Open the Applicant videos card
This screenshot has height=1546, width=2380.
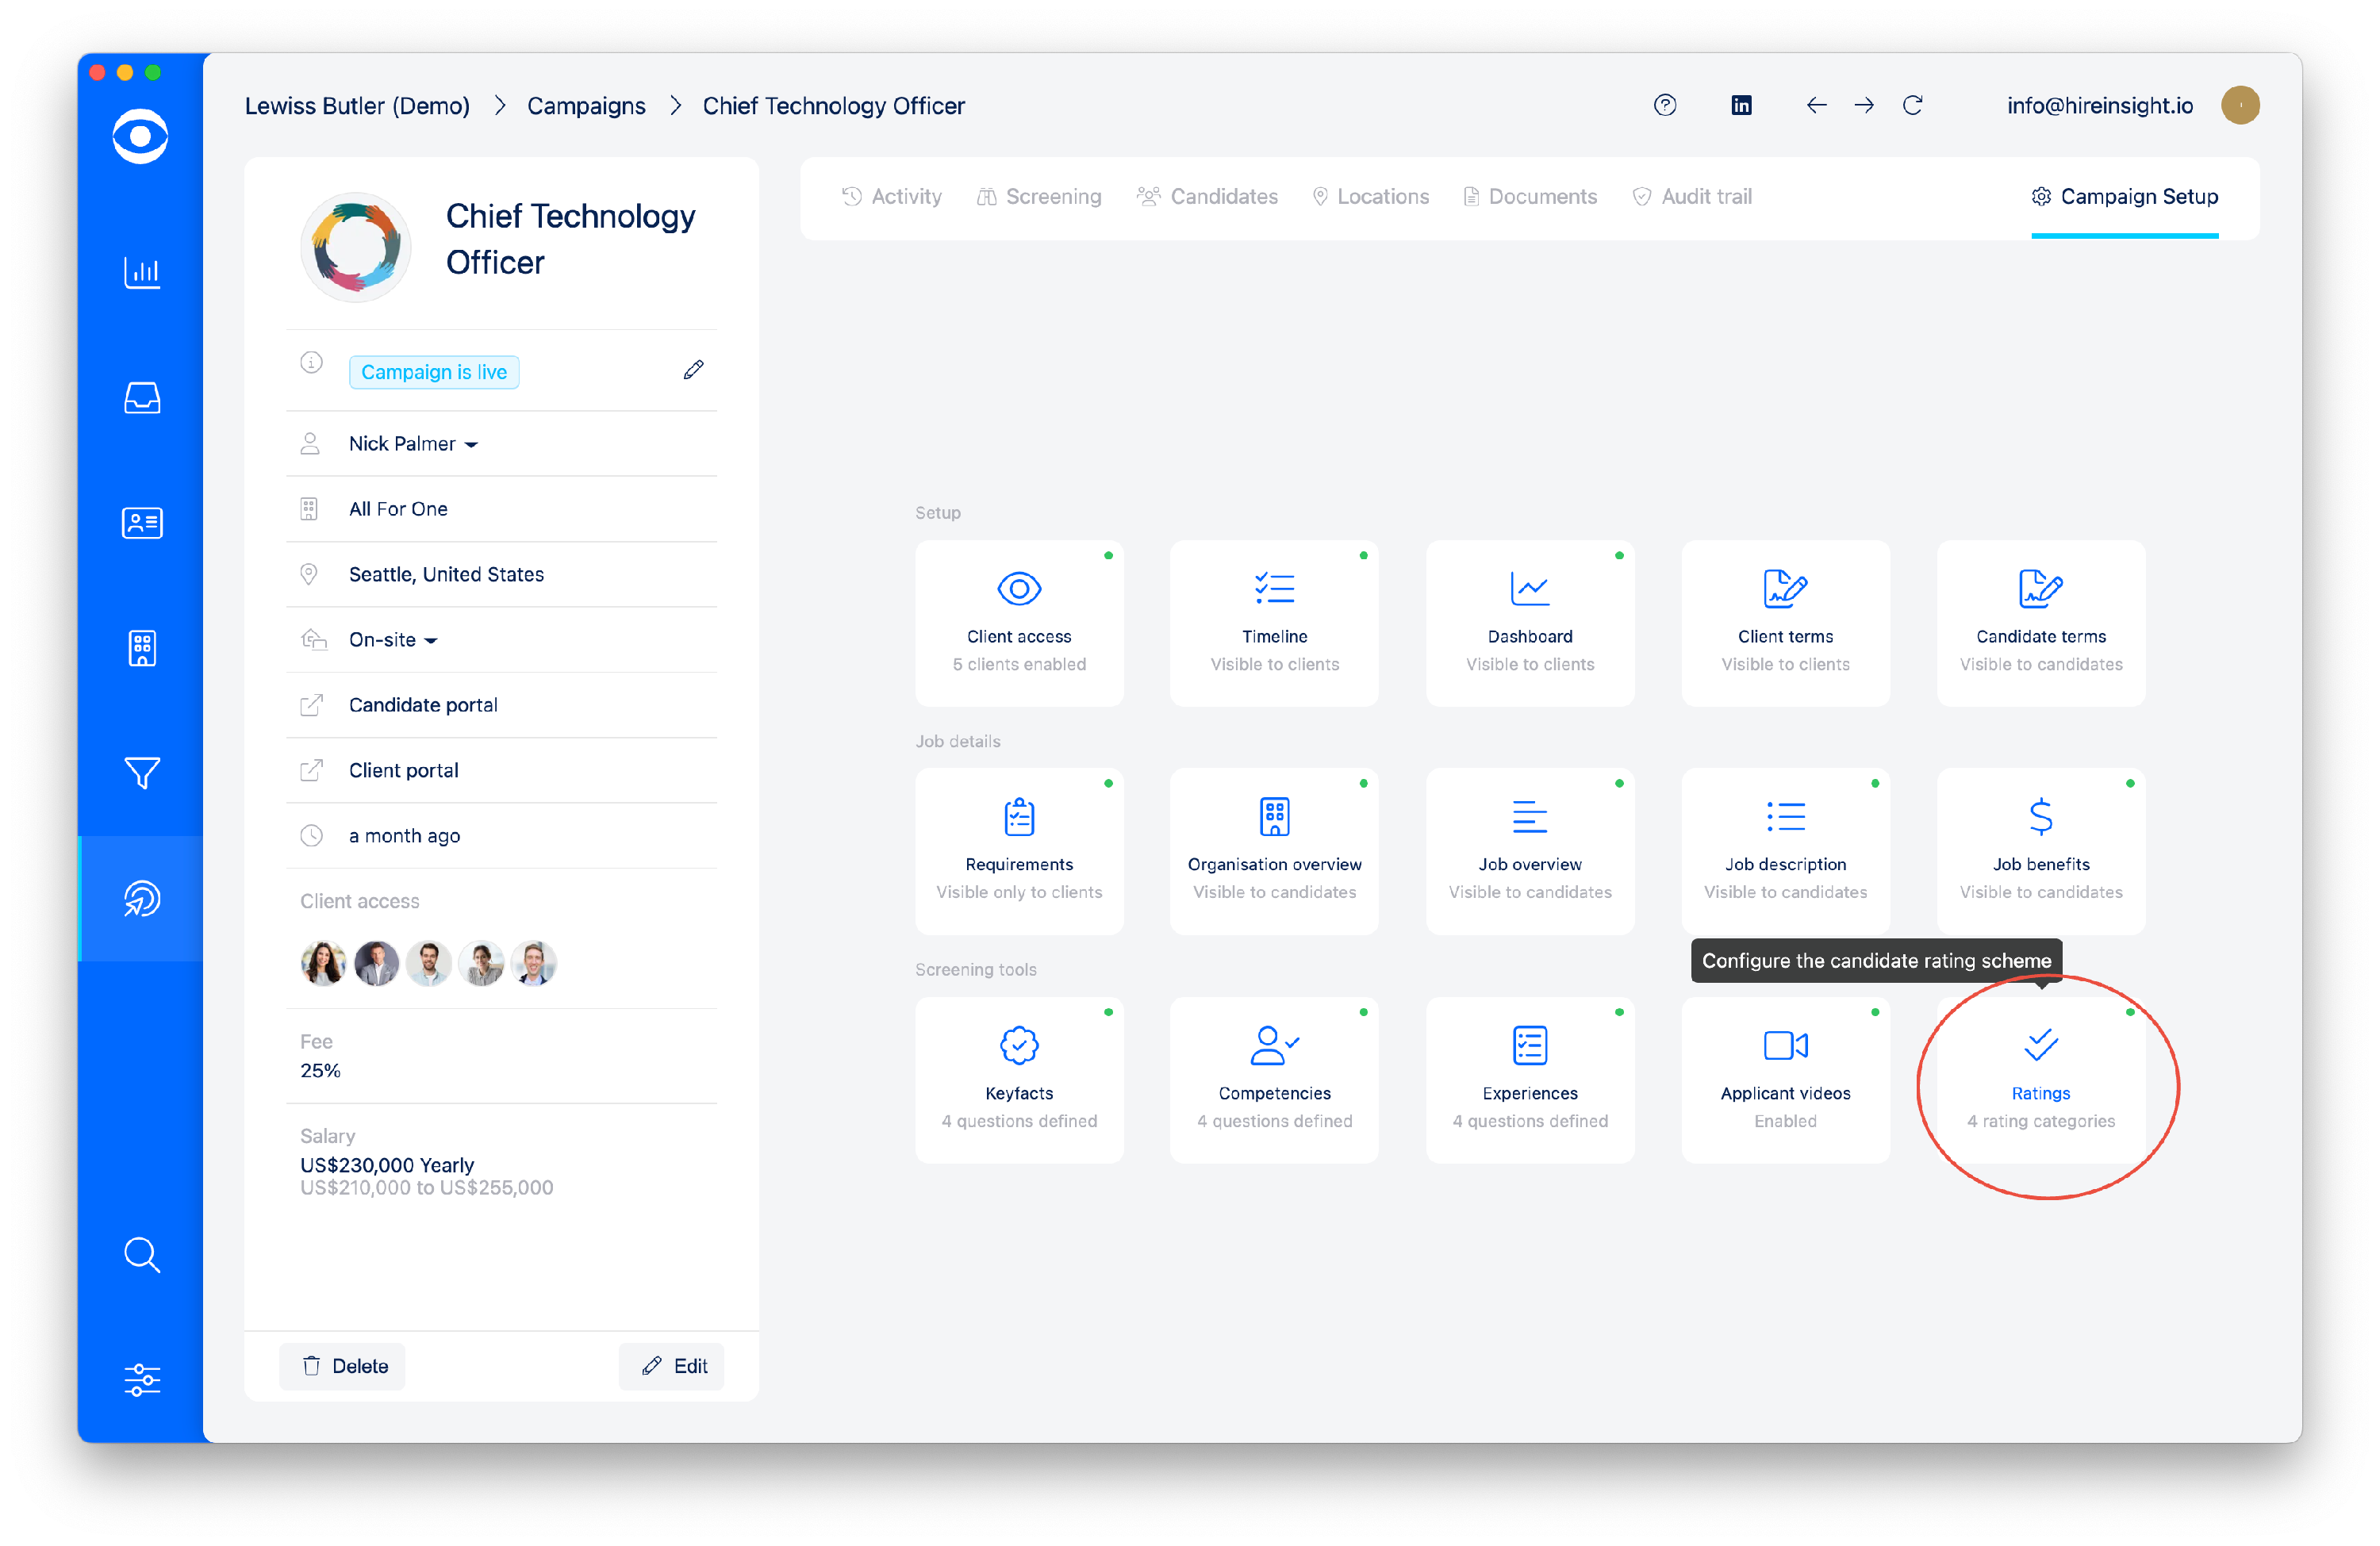1785,1080
